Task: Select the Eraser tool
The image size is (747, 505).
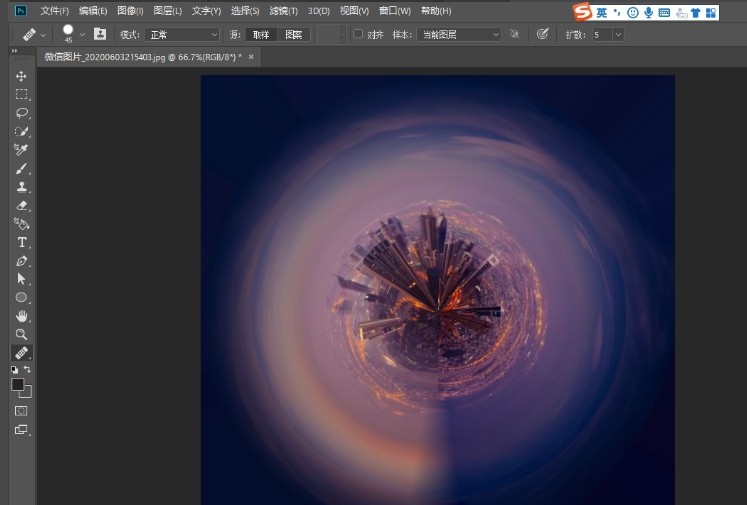Action: 21,206
